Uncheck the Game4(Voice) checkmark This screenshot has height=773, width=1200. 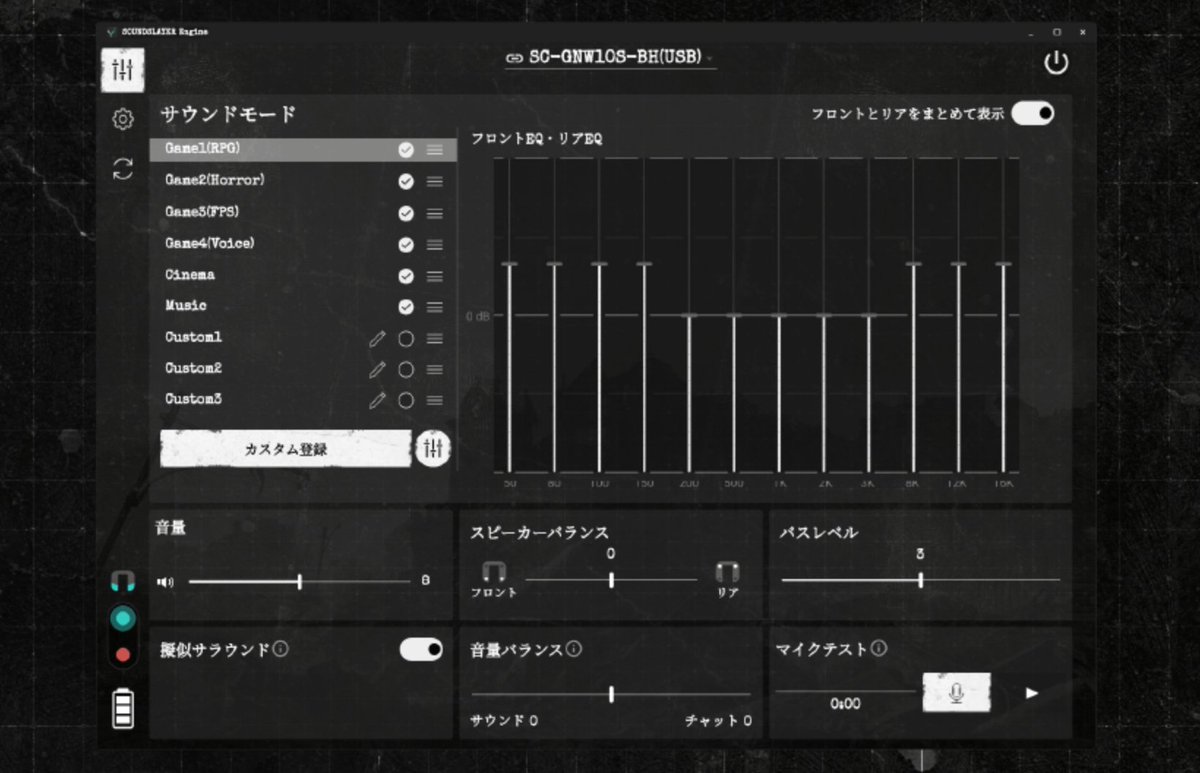pos(405,245)
